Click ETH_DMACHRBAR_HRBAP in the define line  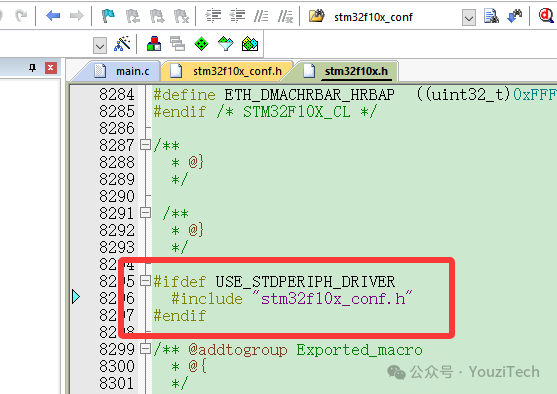click(x=309, y=95)
